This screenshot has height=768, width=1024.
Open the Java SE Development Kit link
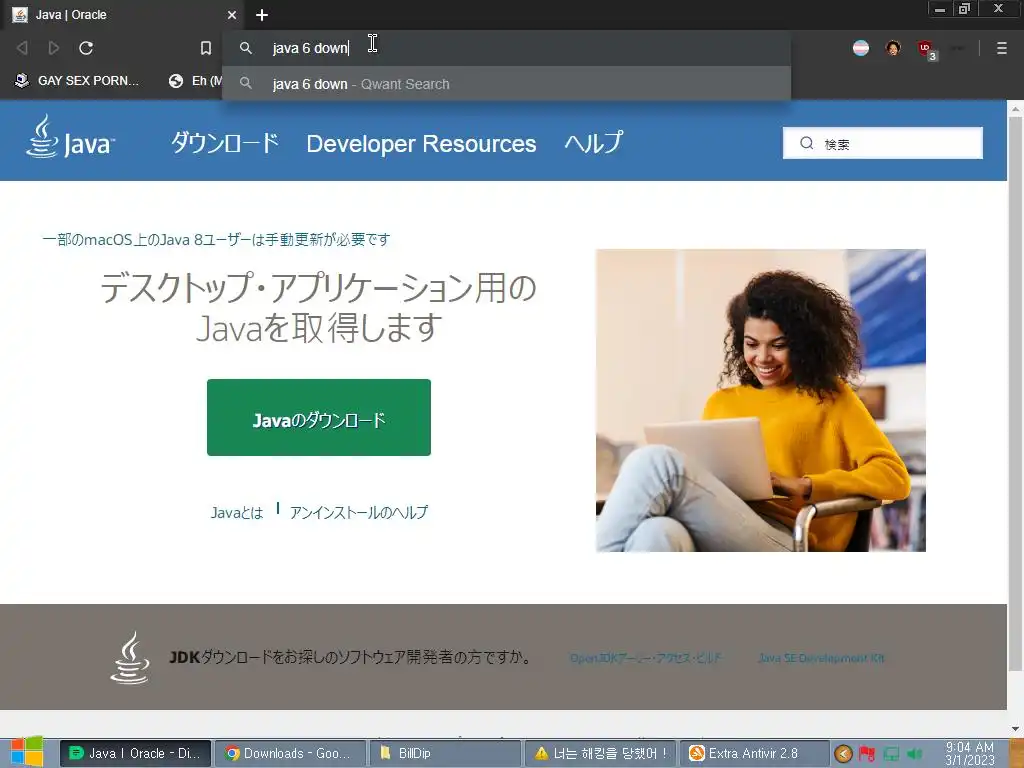point(822,658)
